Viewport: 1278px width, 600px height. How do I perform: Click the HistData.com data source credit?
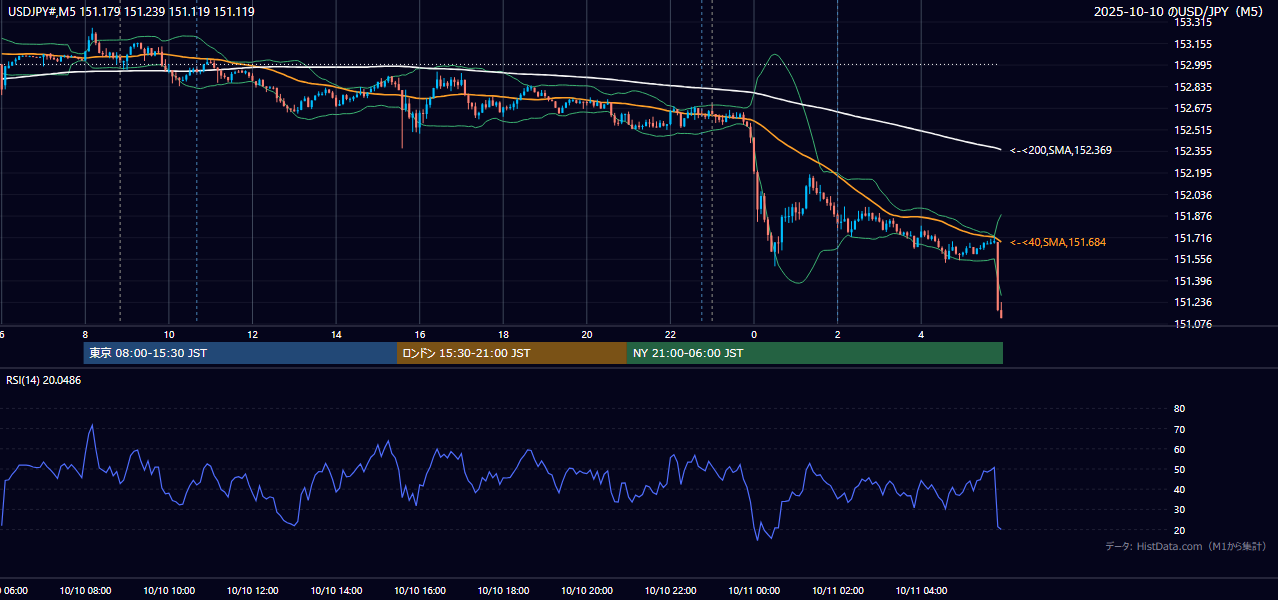[1185, 546]
